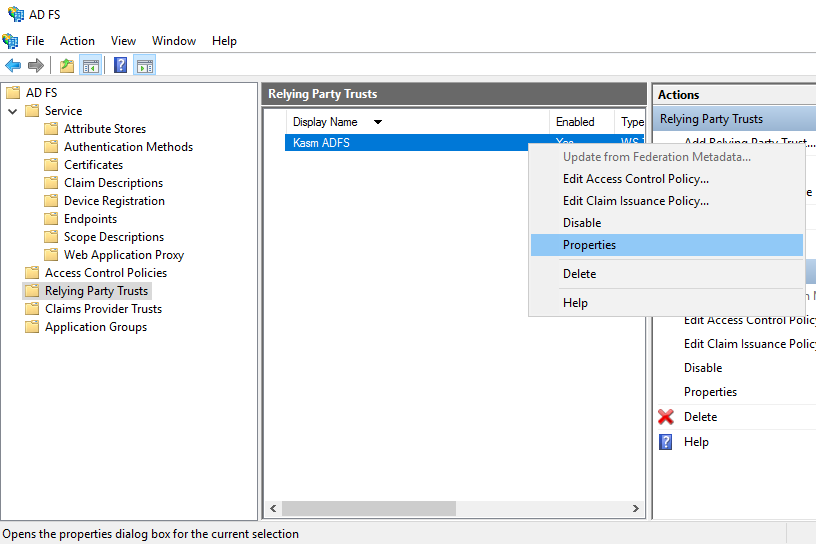Click the red Delete icon in Actions
Screen dimensions: 816x544
[x=666, y=417]
